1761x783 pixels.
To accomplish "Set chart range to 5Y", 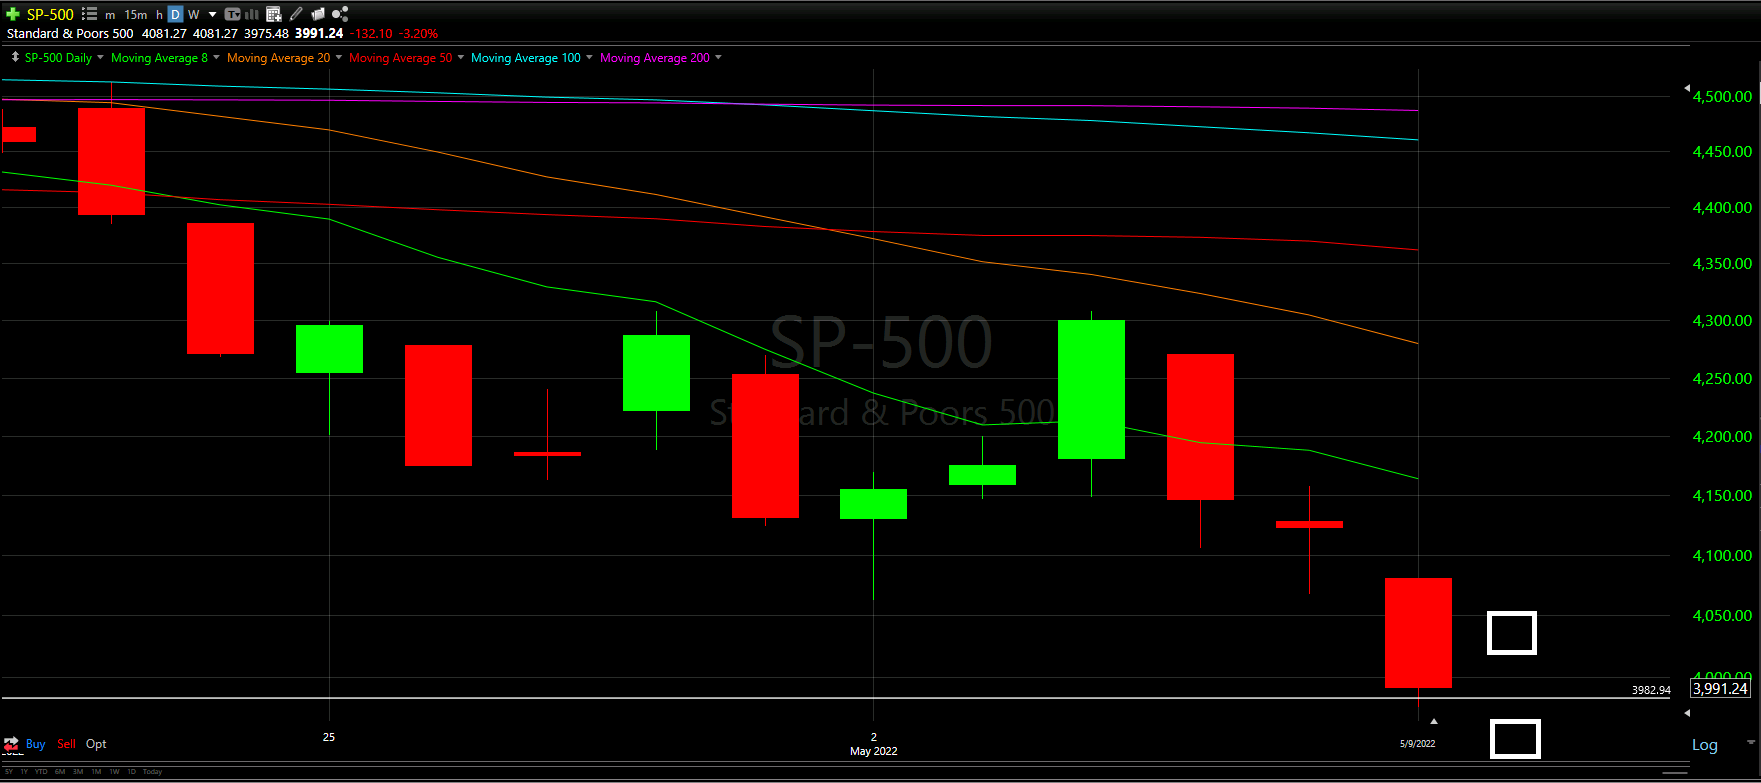I will (x=9, y=772).
